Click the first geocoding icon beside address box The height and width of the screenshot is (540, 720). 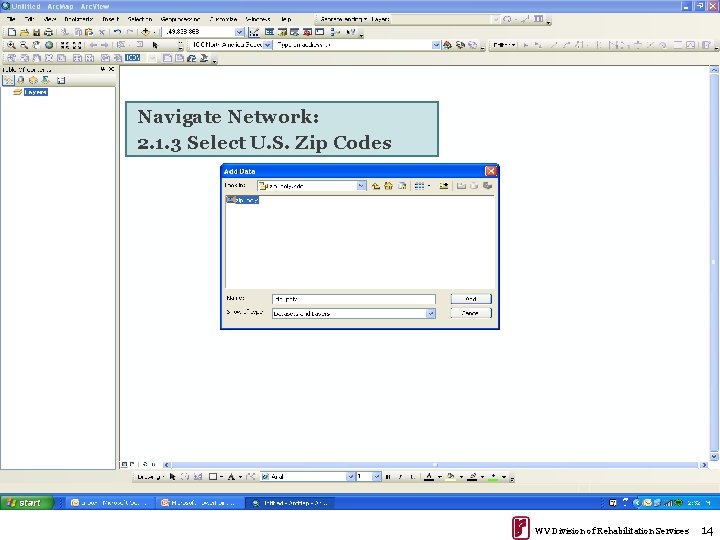tap(447, 45)
